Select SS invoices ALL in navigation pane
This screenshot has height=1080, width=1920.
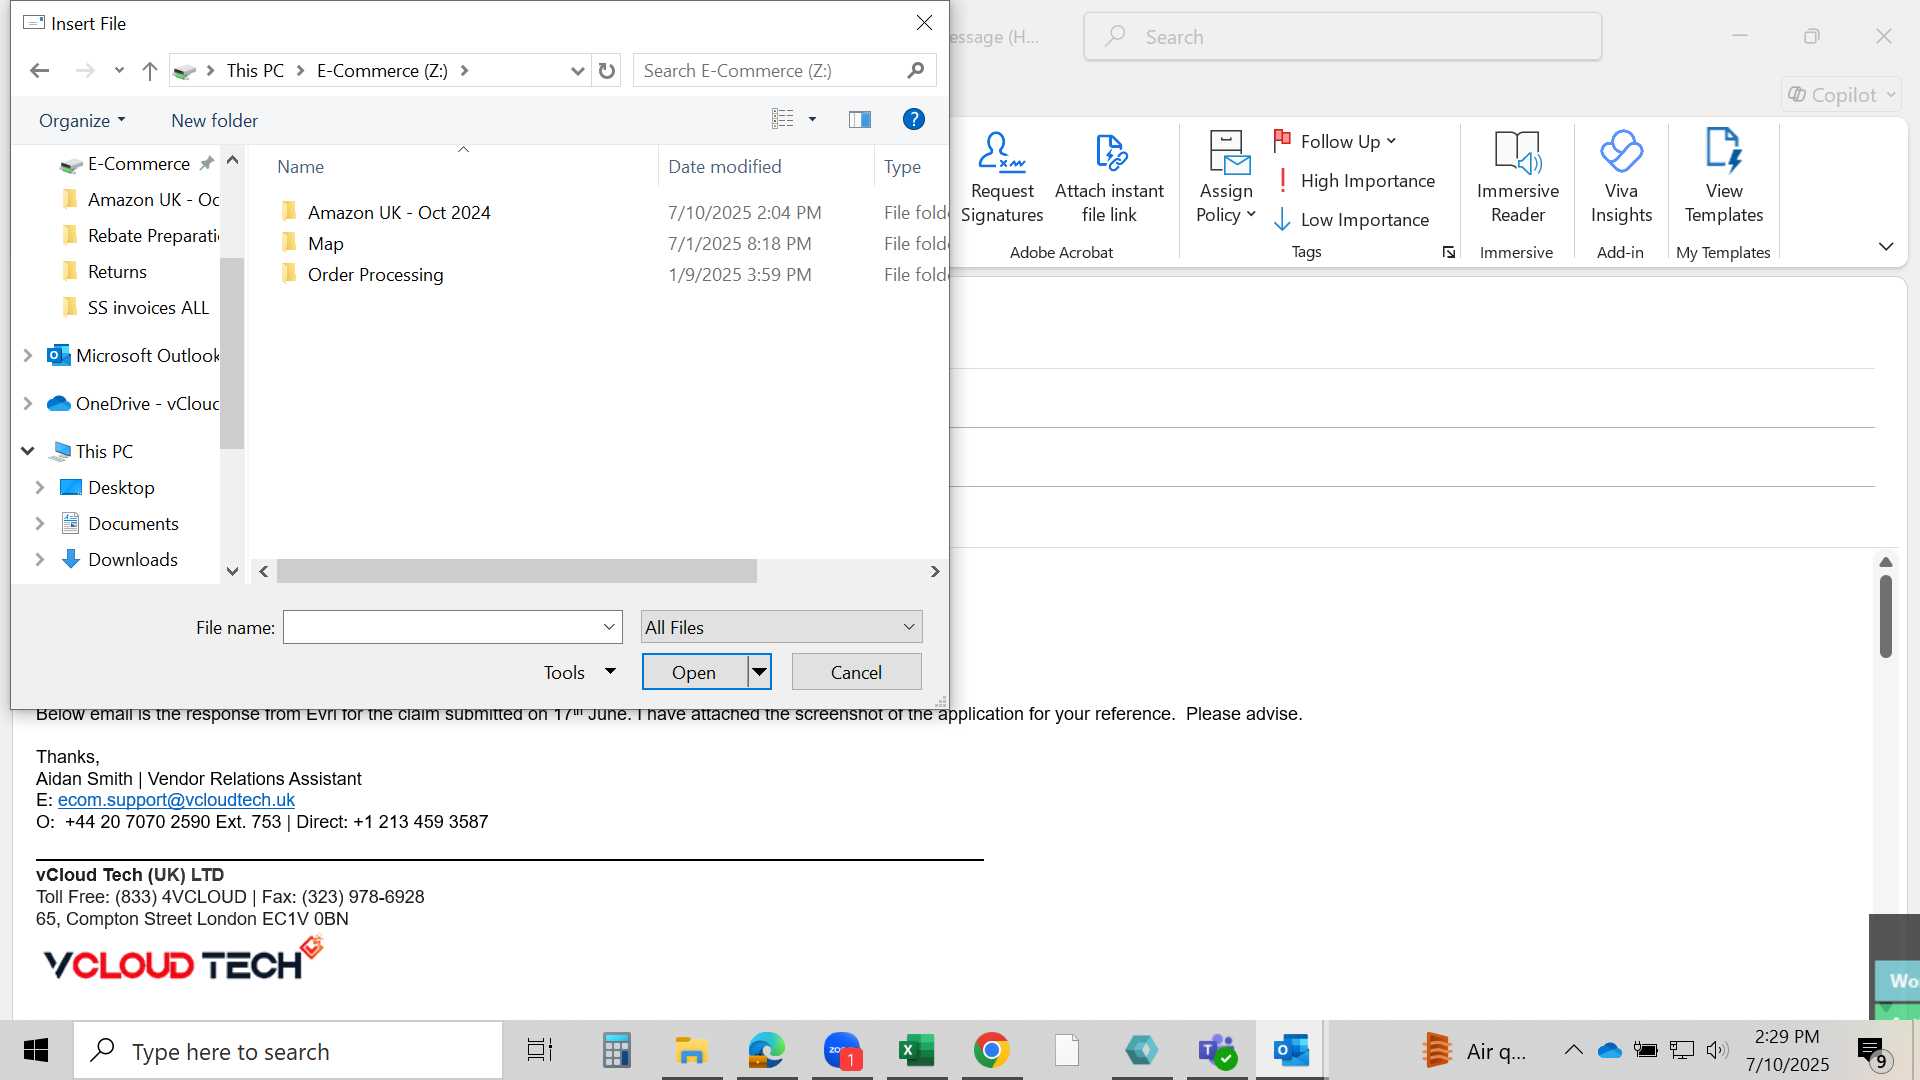click(148, 308)
